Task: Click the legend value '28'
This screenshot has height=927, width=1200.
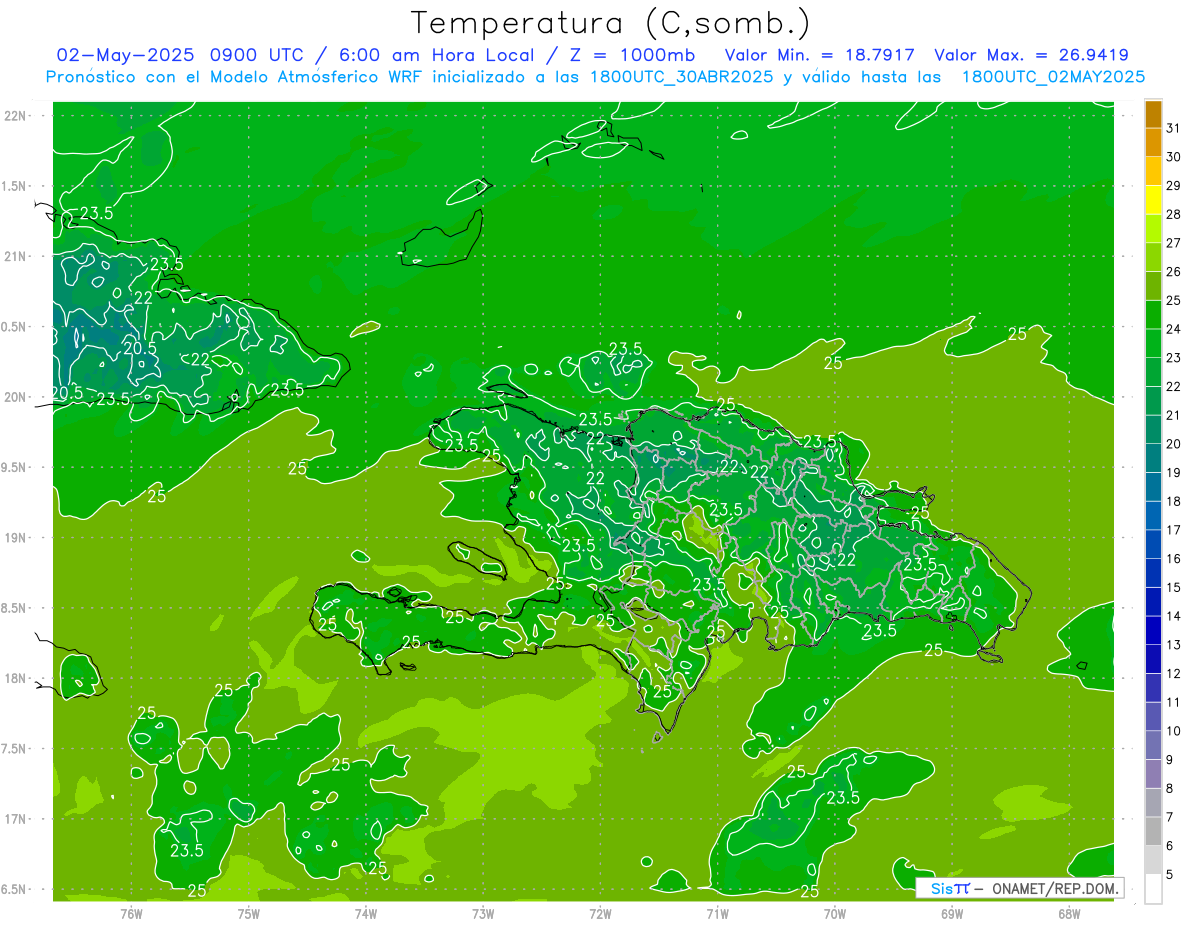Action: (1173, 214)
